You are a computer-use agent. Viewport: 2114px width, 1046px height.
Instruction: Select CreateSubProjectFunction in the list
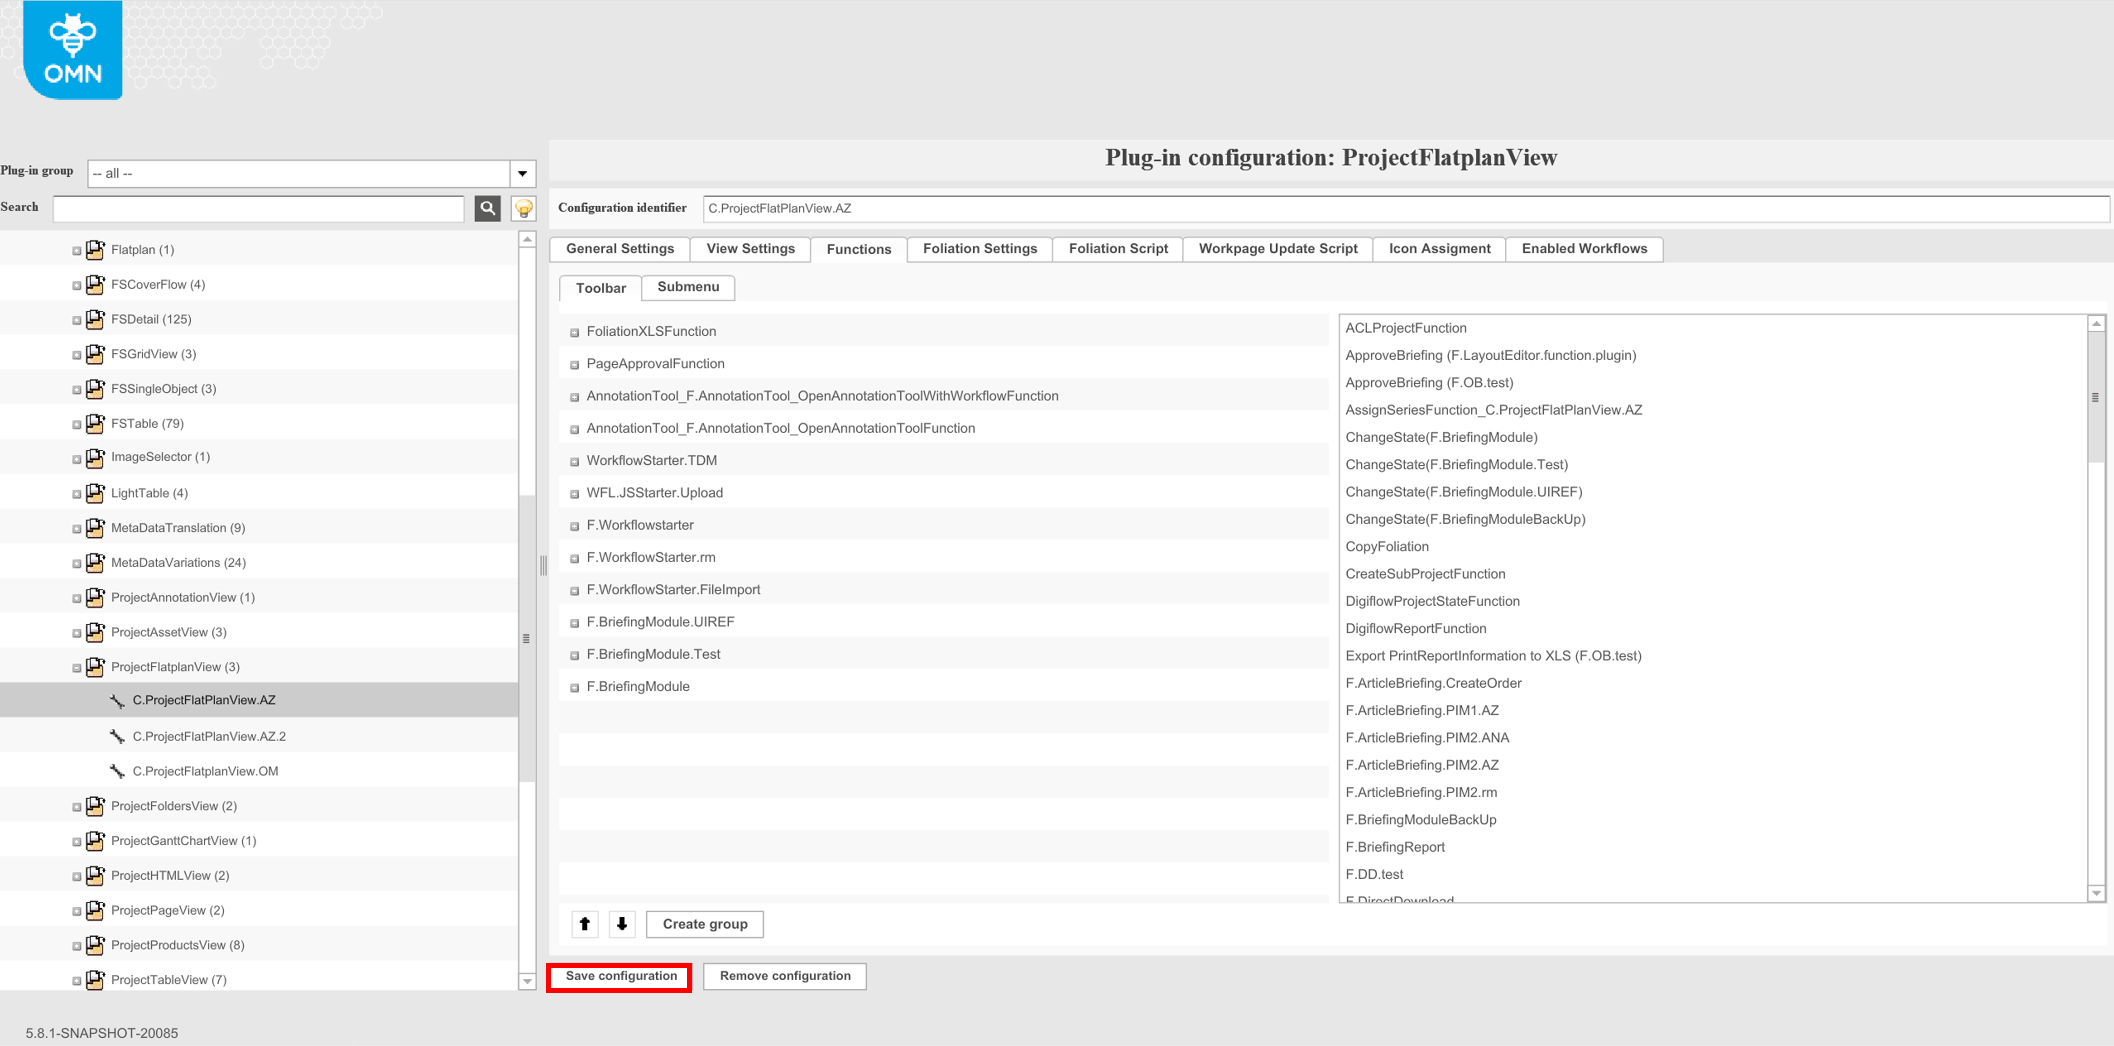pyautogui.click(x=1425, y=574)
